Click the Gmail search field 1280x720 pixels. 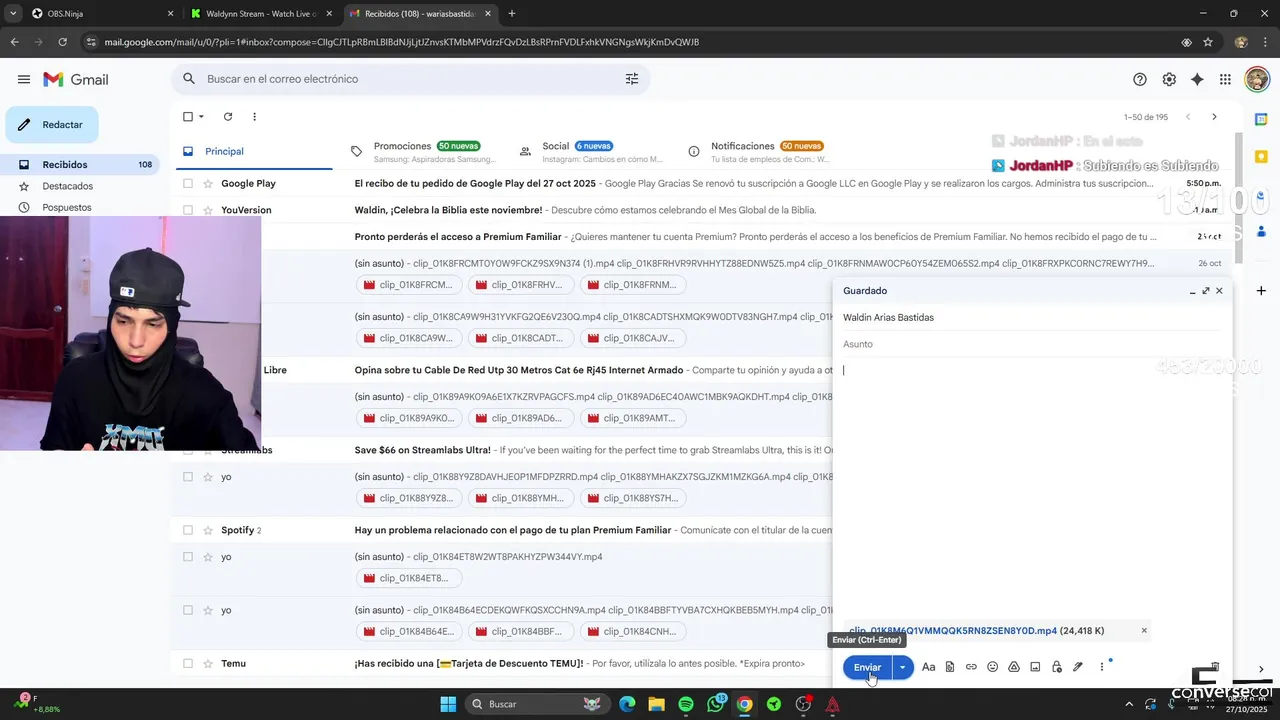(410, 79)
